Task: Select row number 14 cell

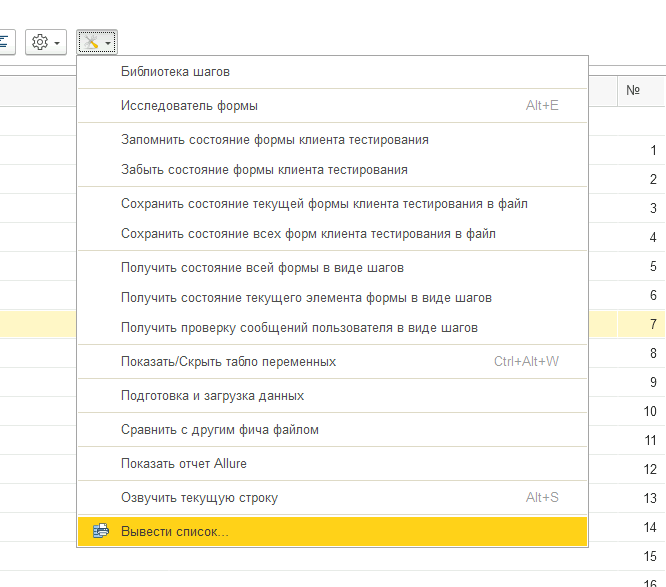Action: tap(641, 527)
